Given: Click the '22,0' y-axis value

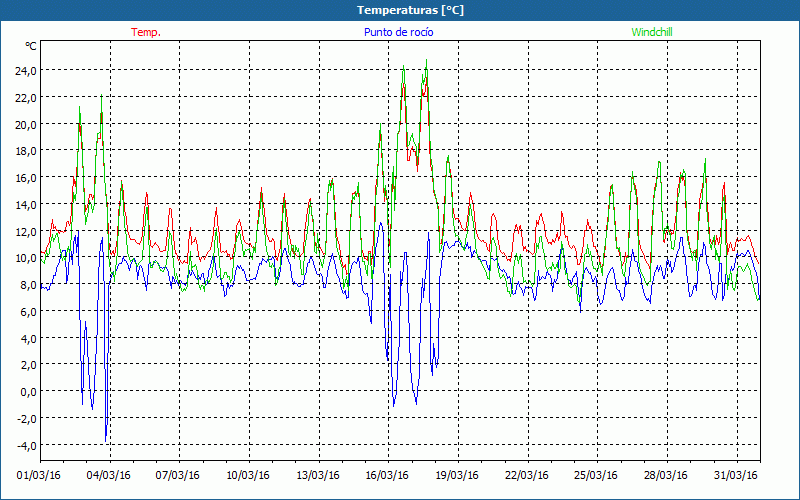Looking at the screenshot, I should (x=26, y=98).
